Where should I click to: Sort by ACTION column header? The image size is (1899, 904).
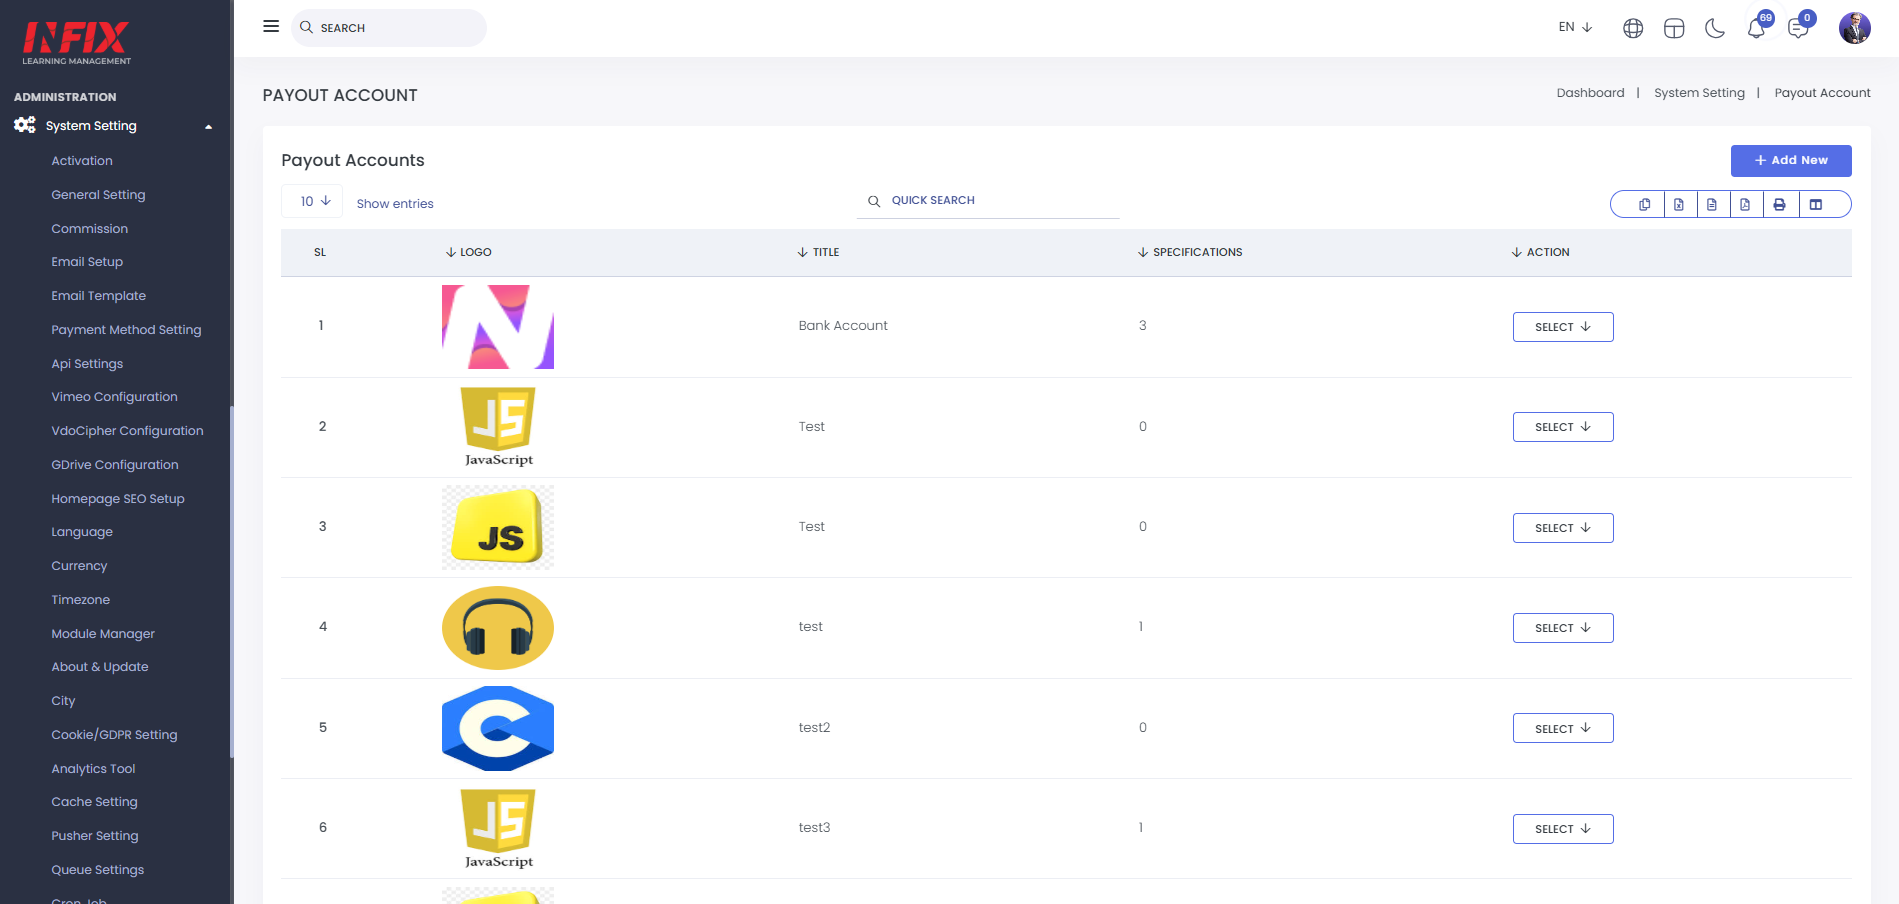tap(1541, 252)
